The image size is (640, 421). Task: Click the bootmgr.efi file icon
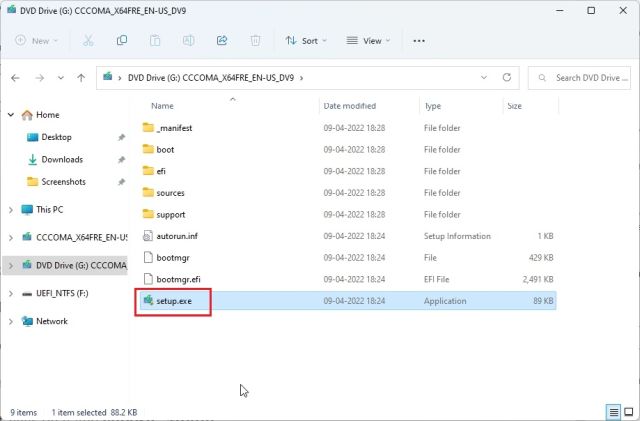(148, 279)
